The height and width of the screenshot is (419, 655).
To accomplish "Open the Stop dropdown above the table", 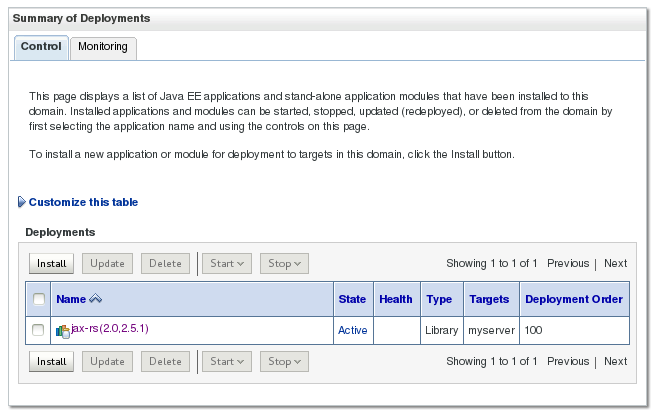I will (x=284, y=264).
